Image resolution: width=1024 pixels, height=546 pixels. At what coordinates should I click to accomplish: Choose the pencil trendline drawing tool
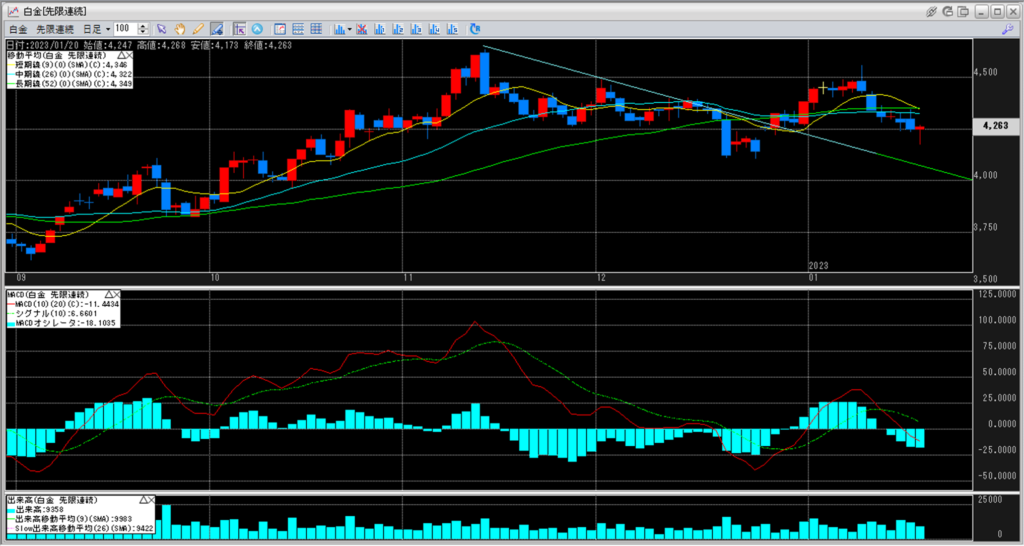pos(198,29)
